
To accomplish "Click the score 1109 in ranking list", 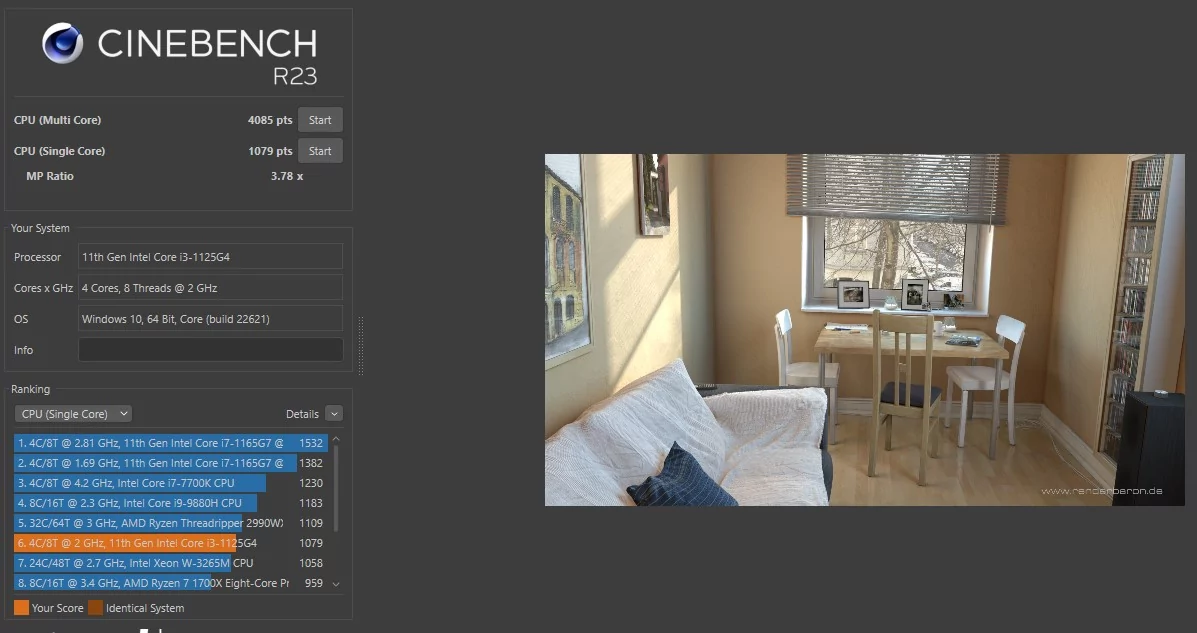I will (x=311, y=523).
